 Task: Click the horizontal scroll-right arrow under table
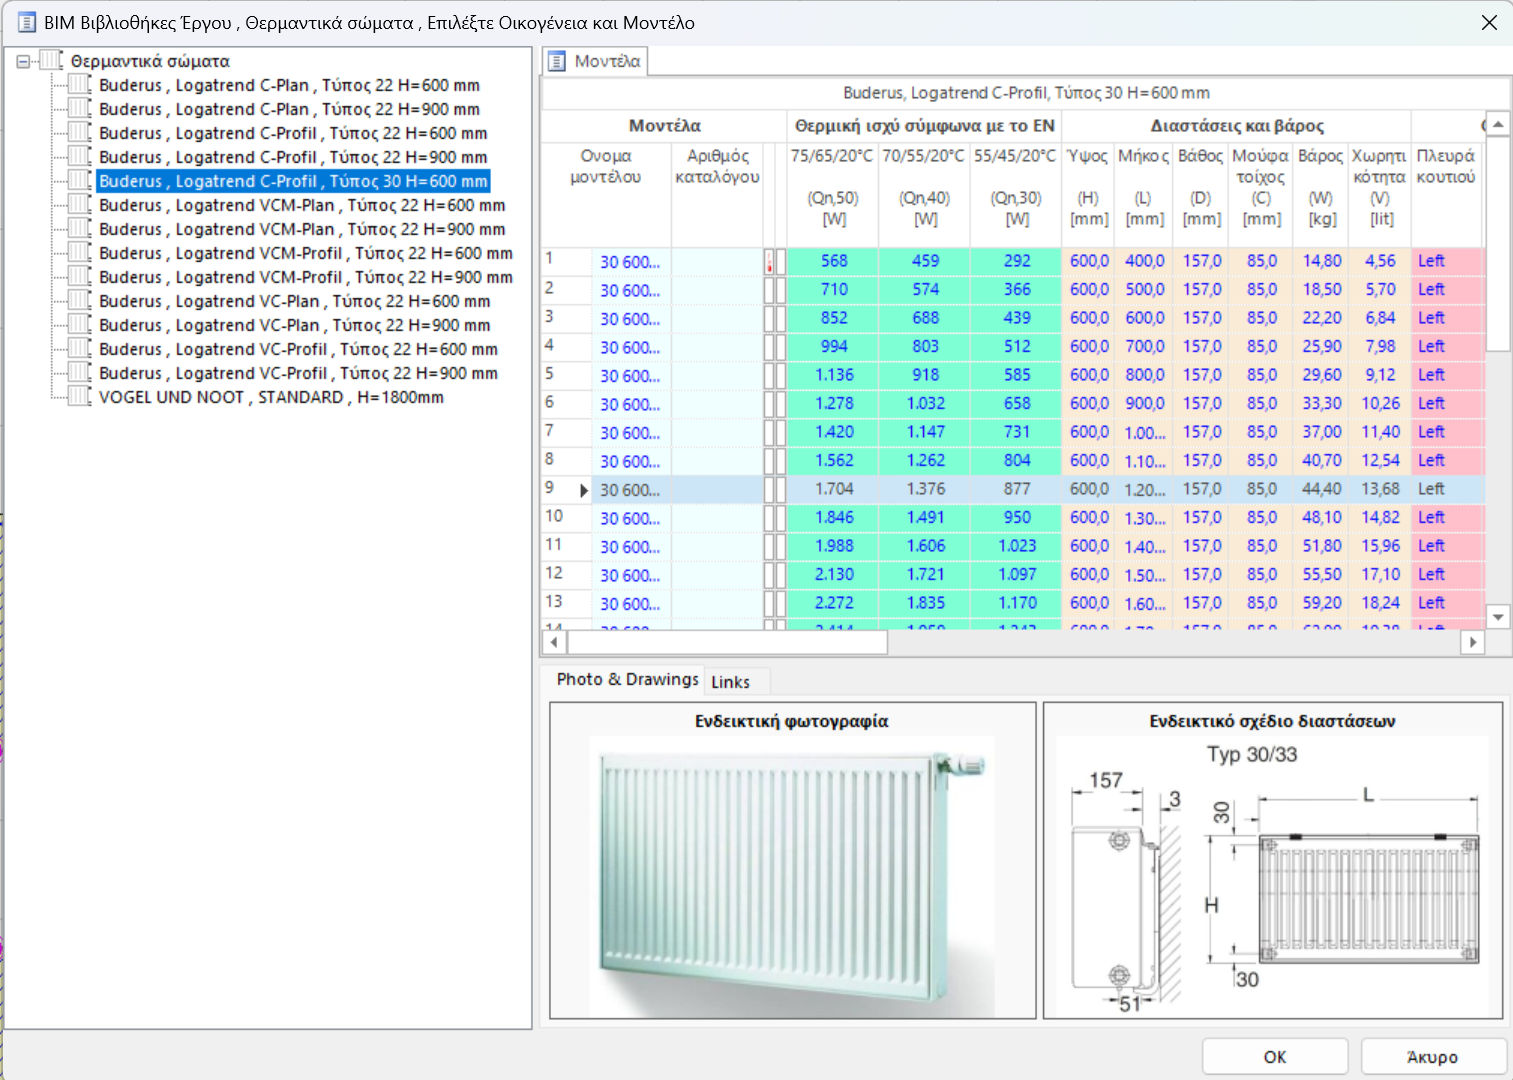[x=1472, y=642]
